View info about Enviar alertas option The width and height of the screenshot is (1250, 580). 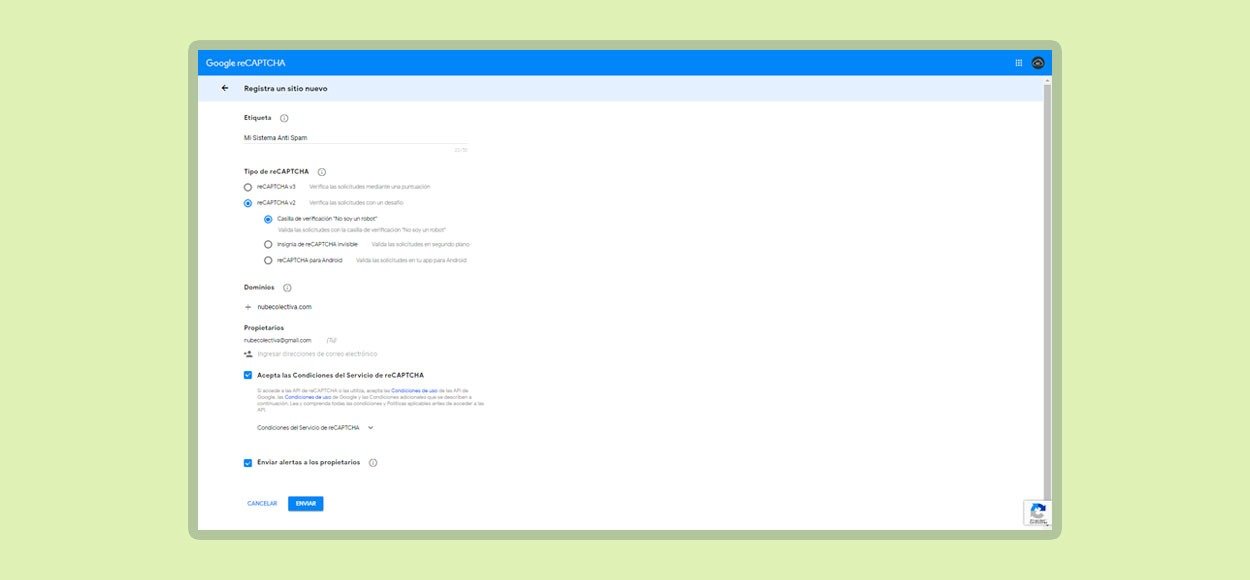point(373,463)
